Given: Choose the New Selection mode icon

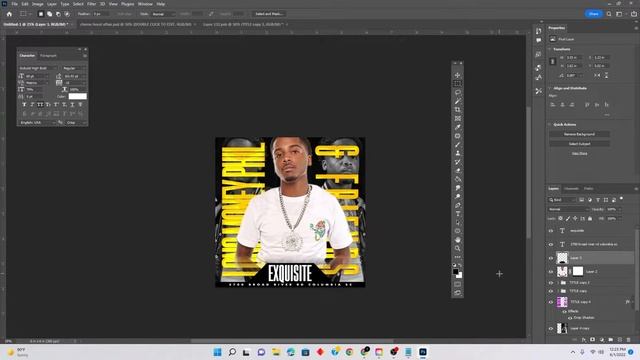Looking at the screenshot, I should click(x=41, y=14).
